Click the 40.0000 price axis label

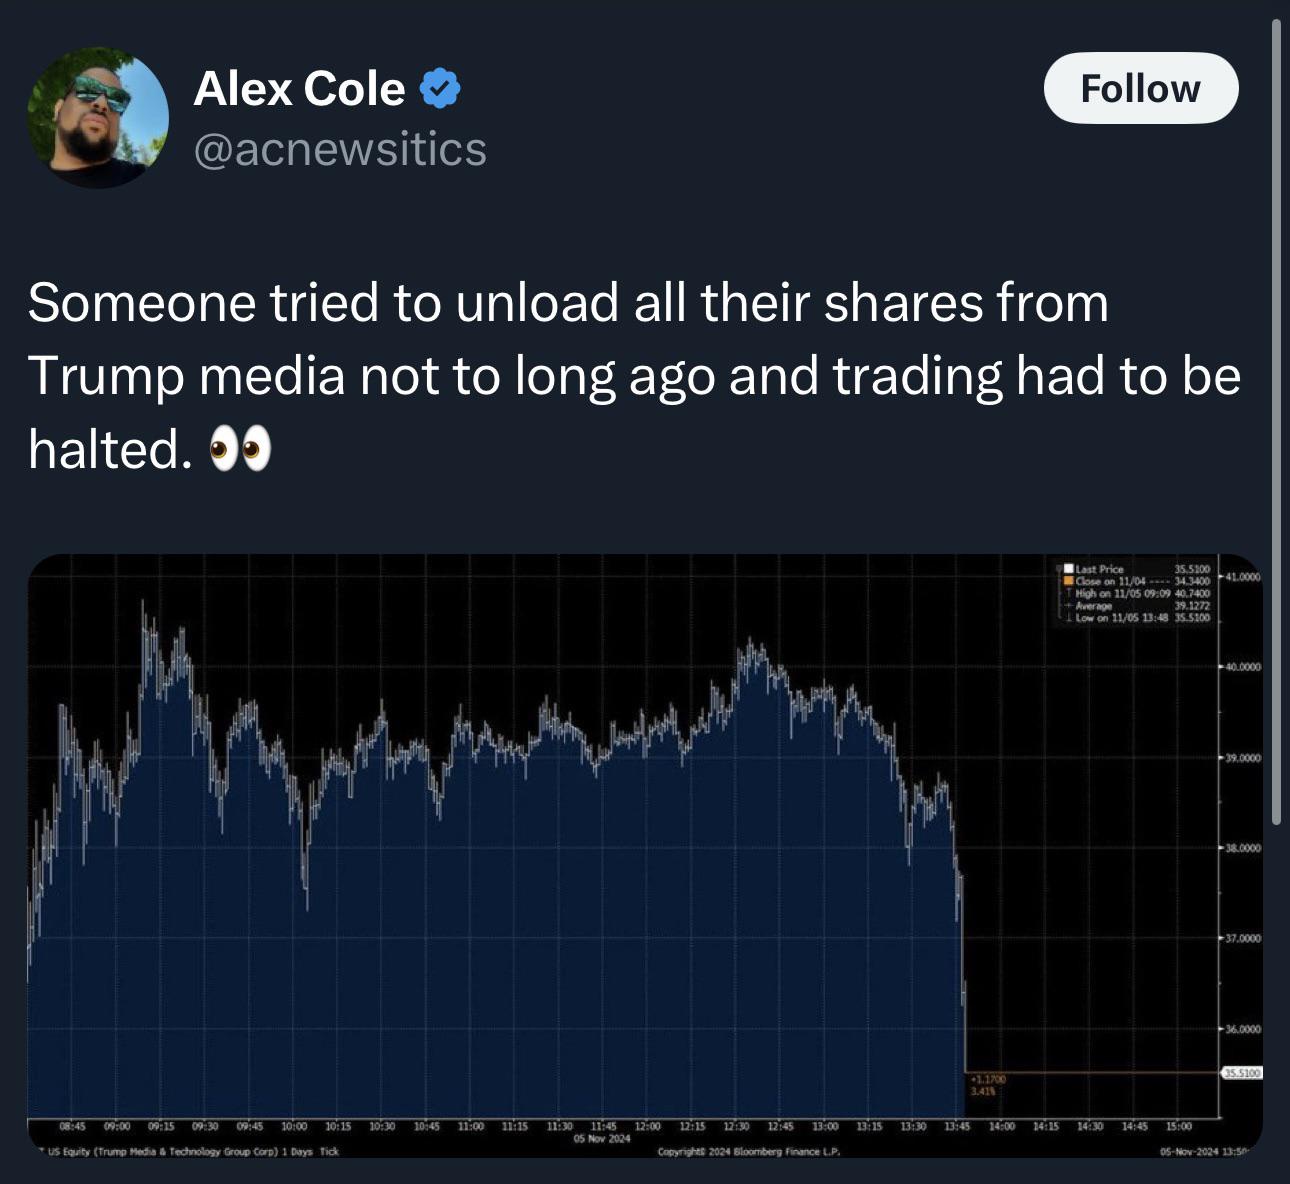point(1244,666)
